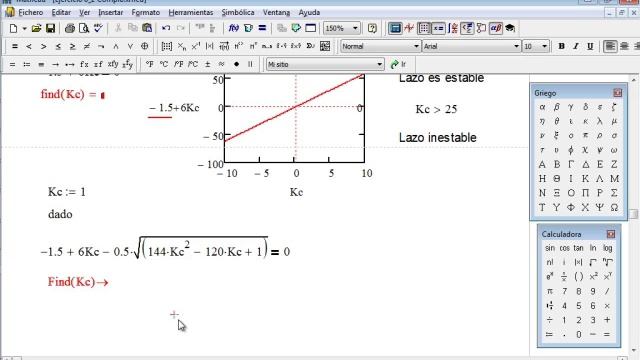Click the log button in Calculadora
Image resolution: width=640 pixels, height=360 pixels.
point(607,248)
